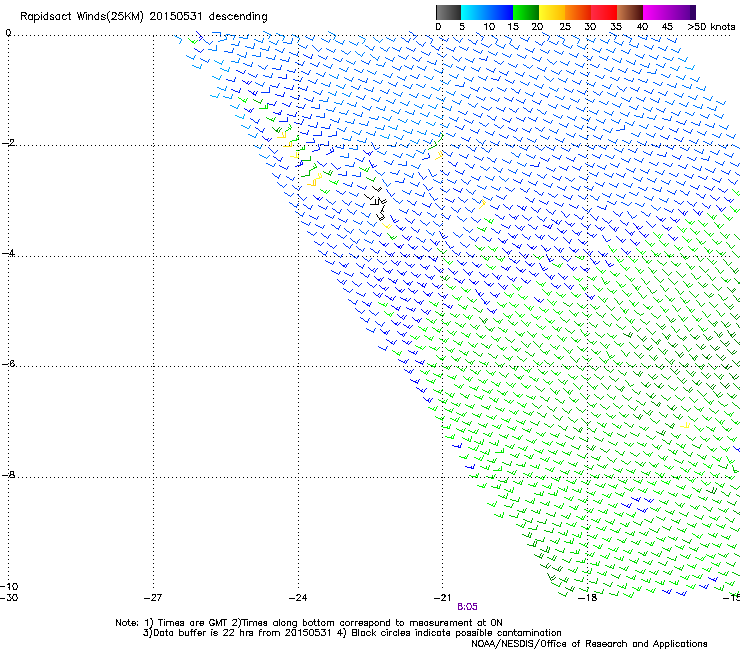Click the yellow 20-25 knots legend segment
740x650 pixels.
tap(552, 12)
